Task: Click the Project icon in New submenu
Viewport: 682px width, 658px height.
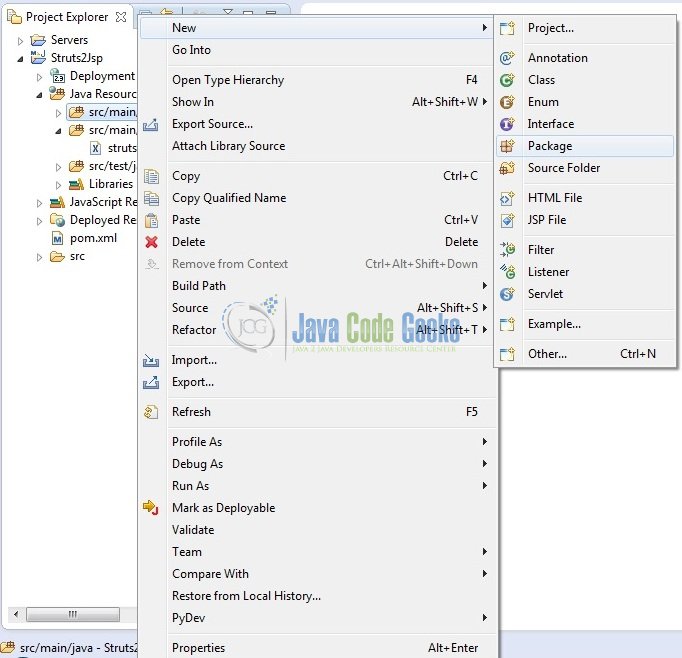Action: pyautogui.click(x=507, y=28)
